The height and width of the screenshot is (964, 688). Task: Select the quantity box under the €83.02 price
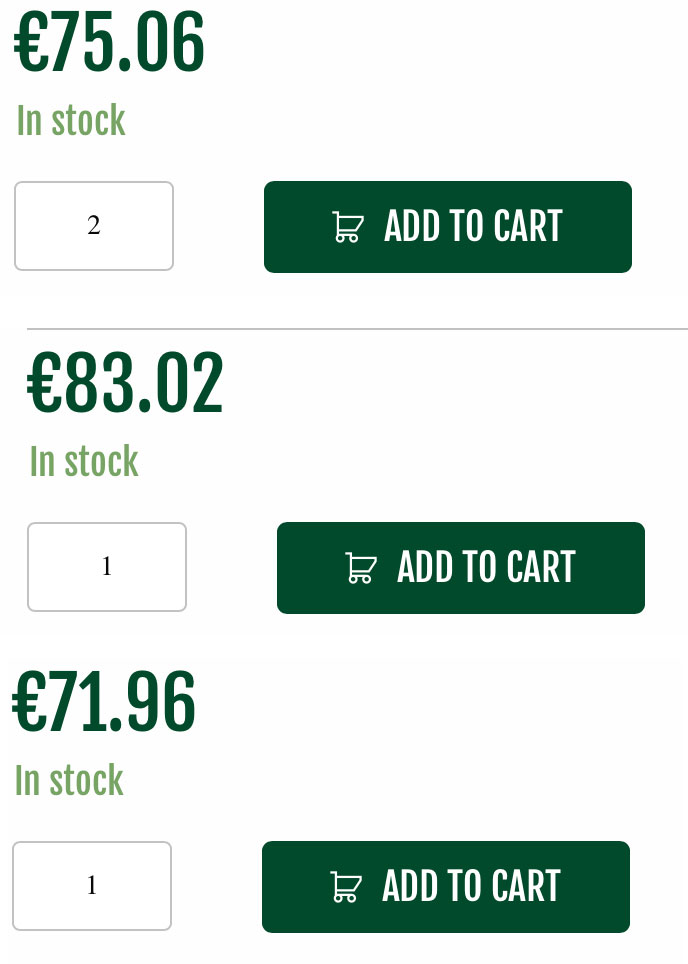tap(107, 567)
